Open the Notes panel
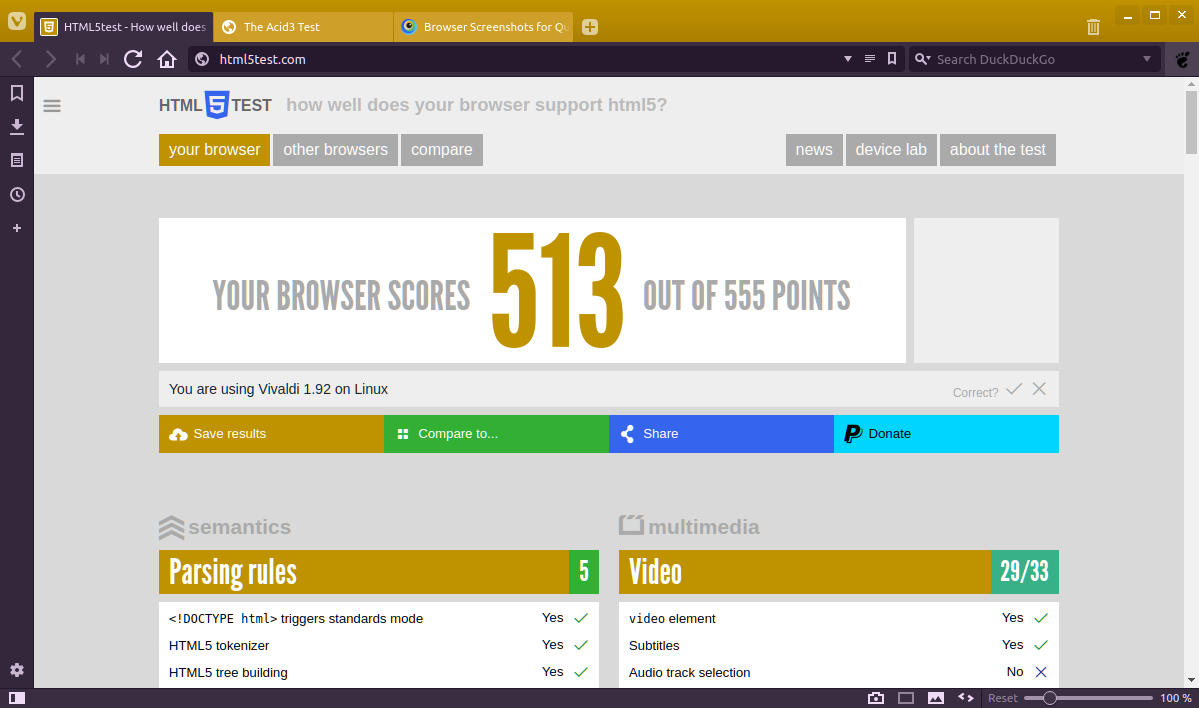1199x708 pixels. pos(17,161)
